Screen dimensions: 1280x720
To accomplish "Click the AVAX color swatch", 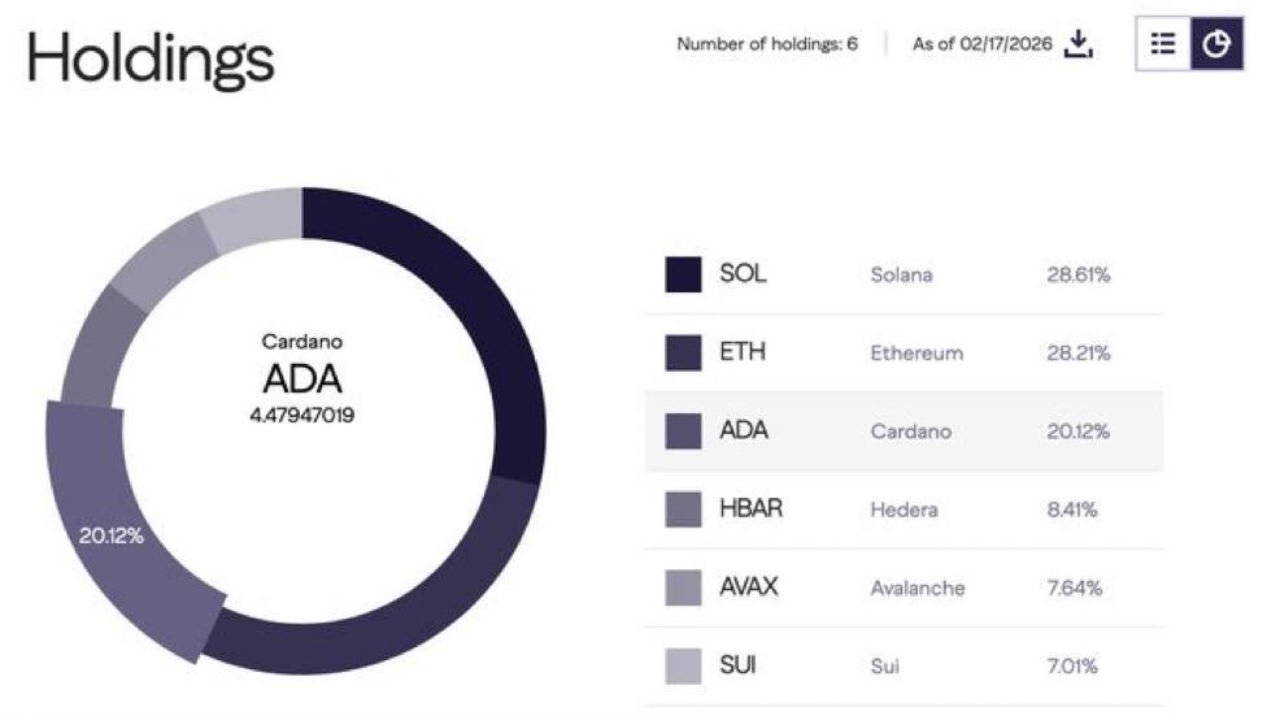I will click(683, 587).
